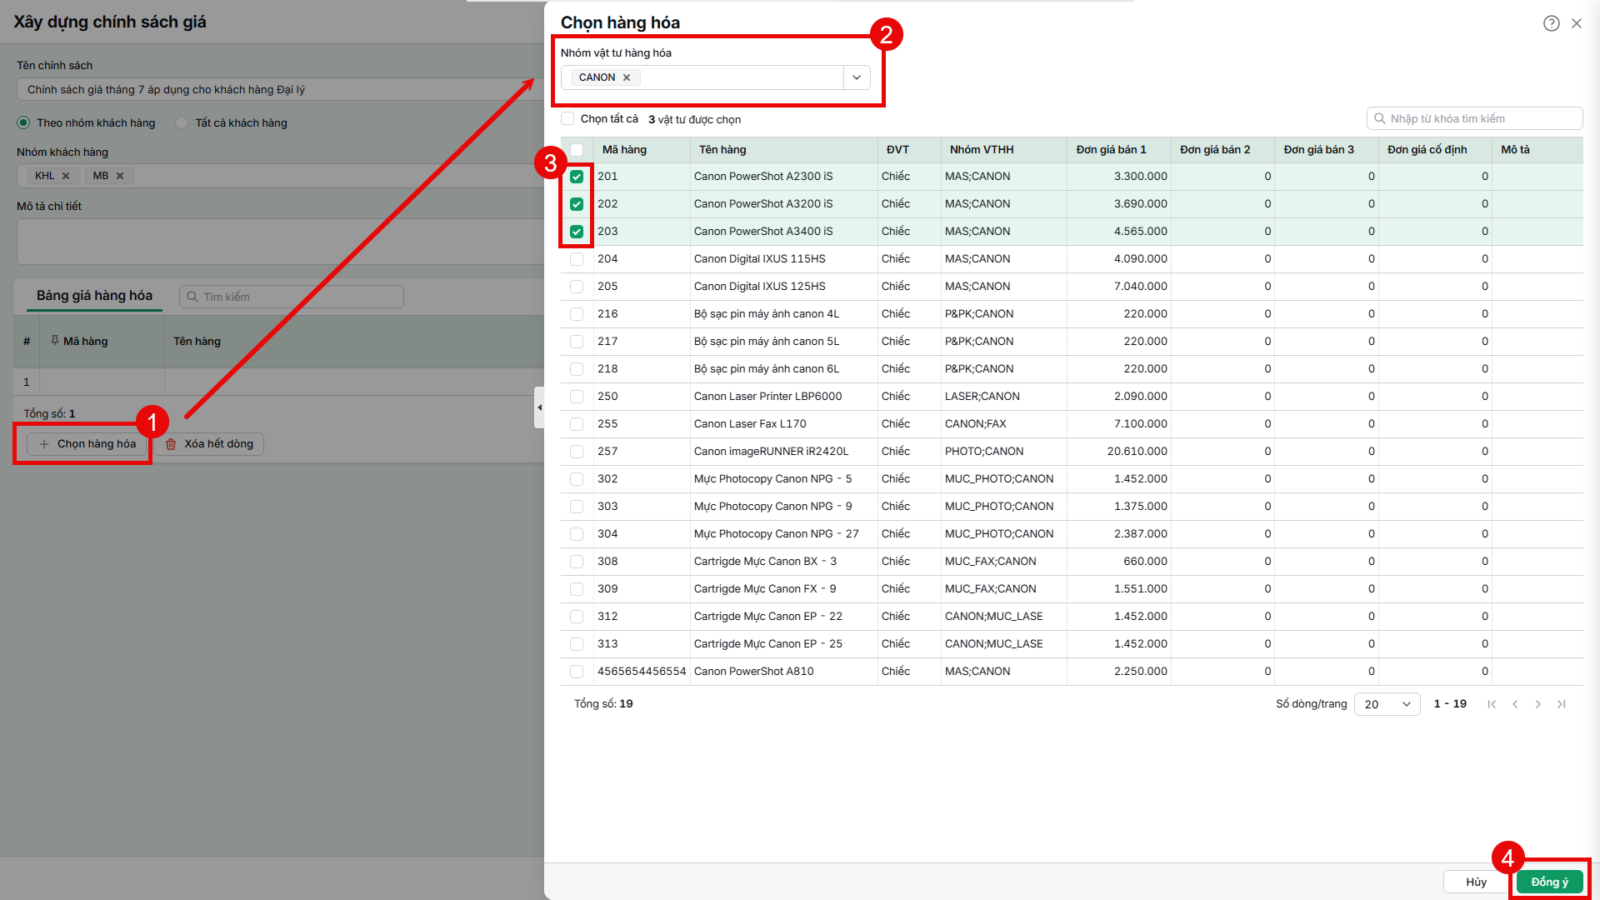Select the Tất cả khách hàng radio option
Screen dimensions: 1600x900
pos(182,123)
